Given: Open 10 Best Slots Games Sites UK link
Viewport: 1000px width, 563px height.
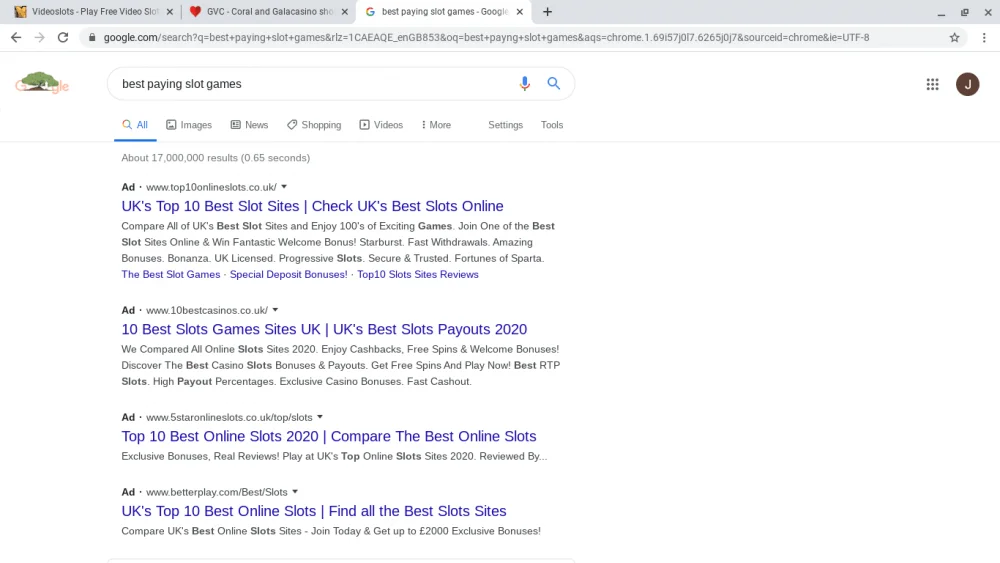Looking at the screenshot, I should [x=324, y=329].
